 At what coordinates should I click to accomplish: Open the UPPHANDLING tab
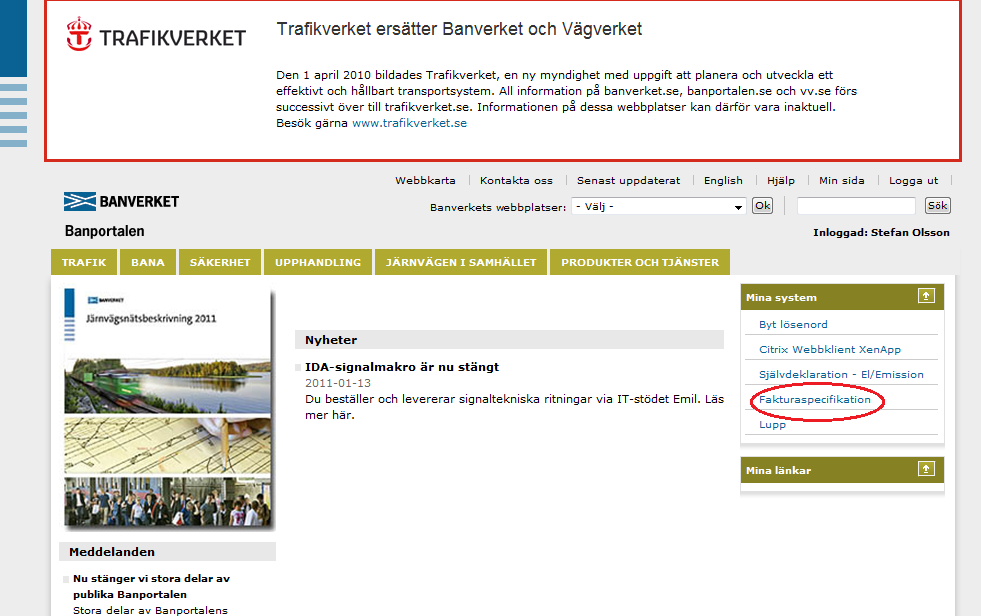coord(318,262)
